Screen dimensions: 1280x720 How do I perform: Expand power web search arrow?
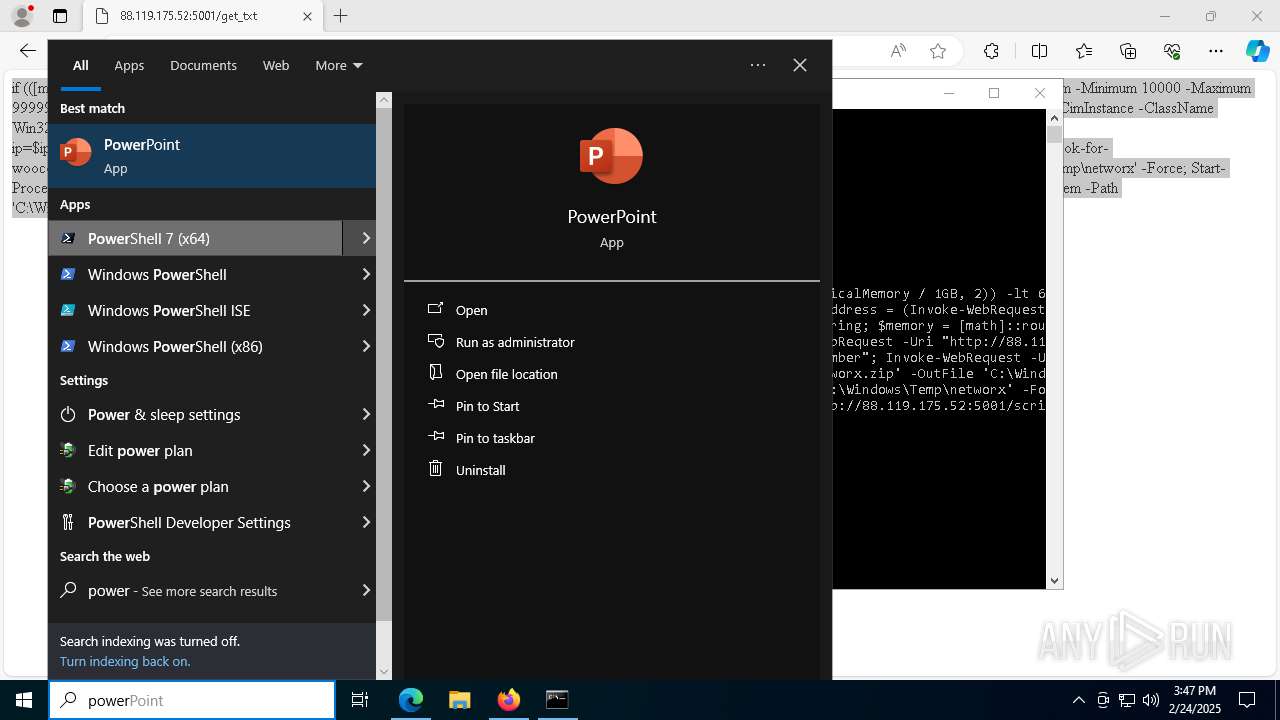[x=366, y=590]
